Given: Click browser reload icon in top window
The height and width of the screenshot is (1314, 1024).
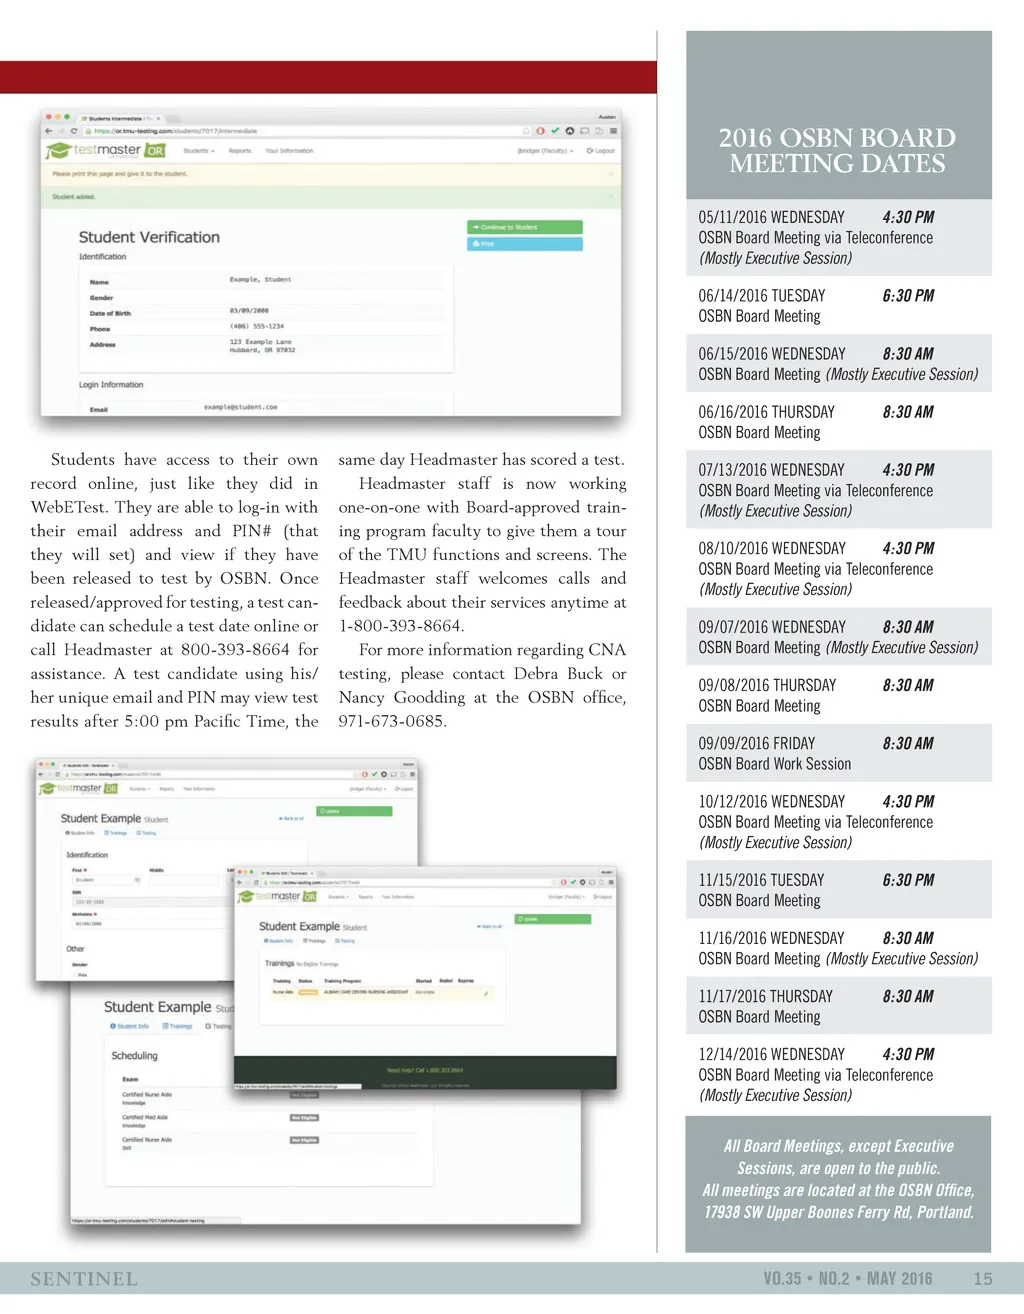Looking at the screenshot, I should (74, 131).
